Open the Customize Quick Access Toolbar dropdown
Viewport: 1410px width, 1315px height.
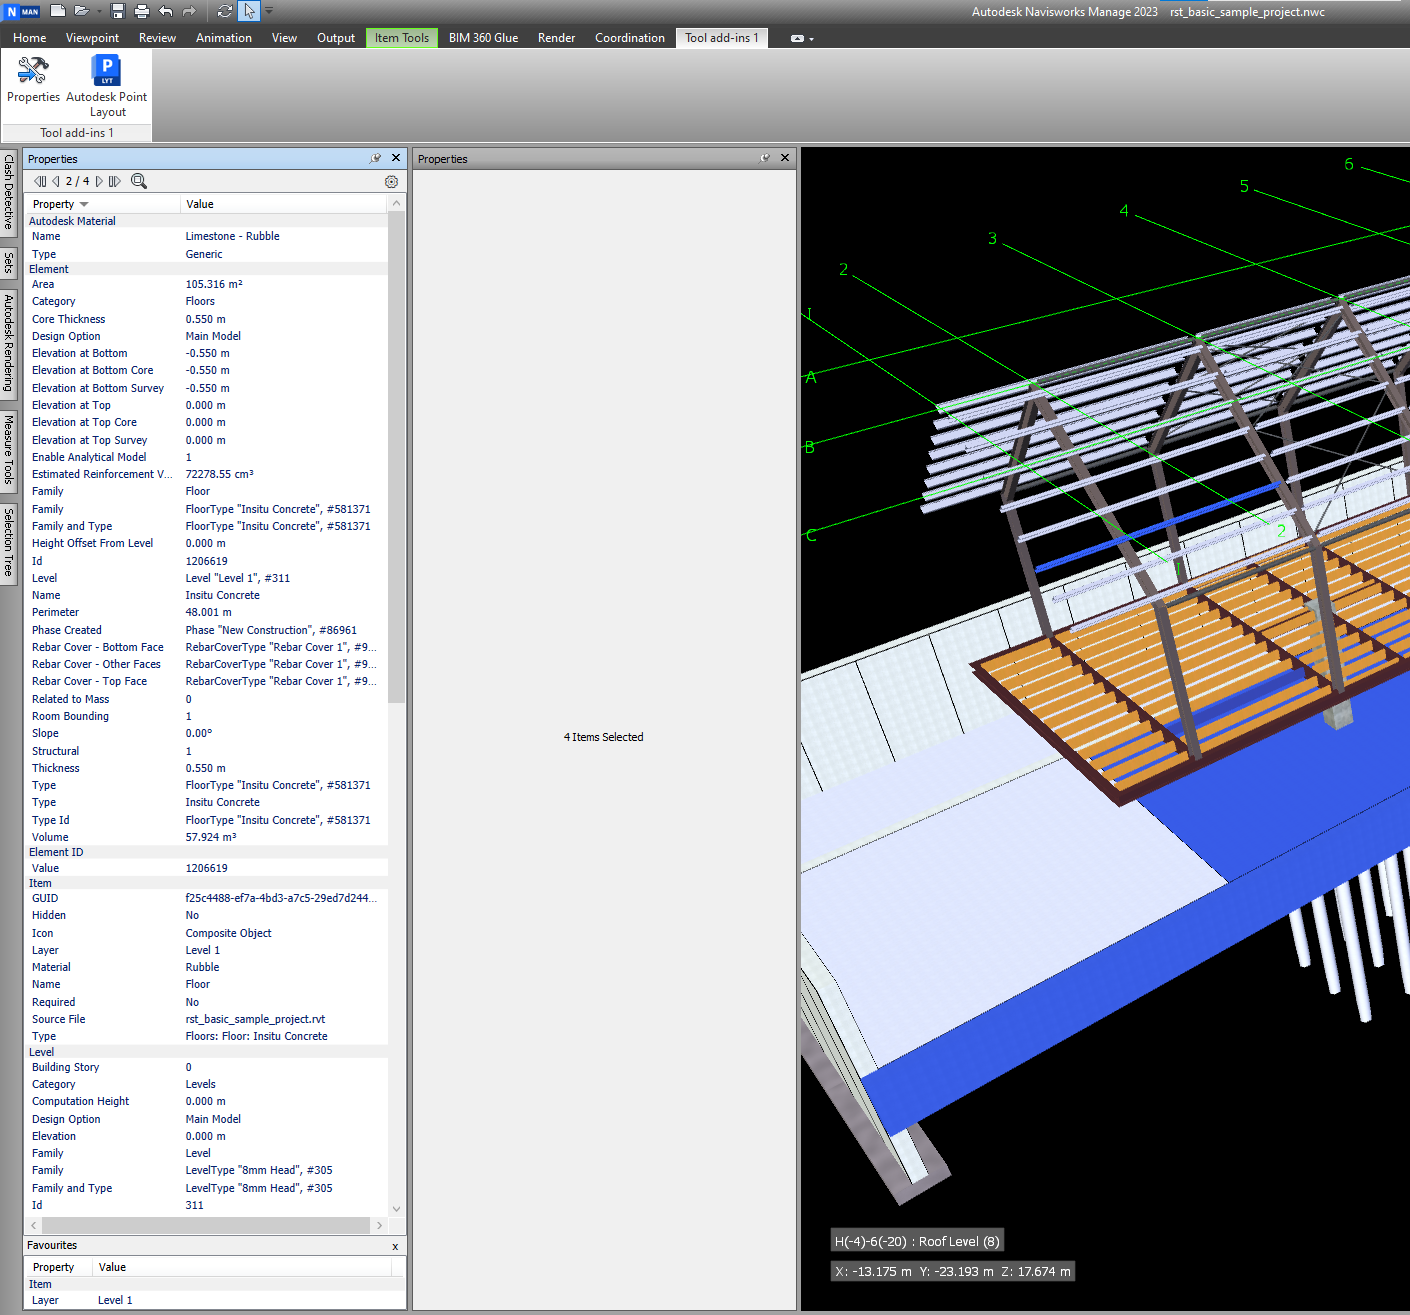tap(269, 11)
